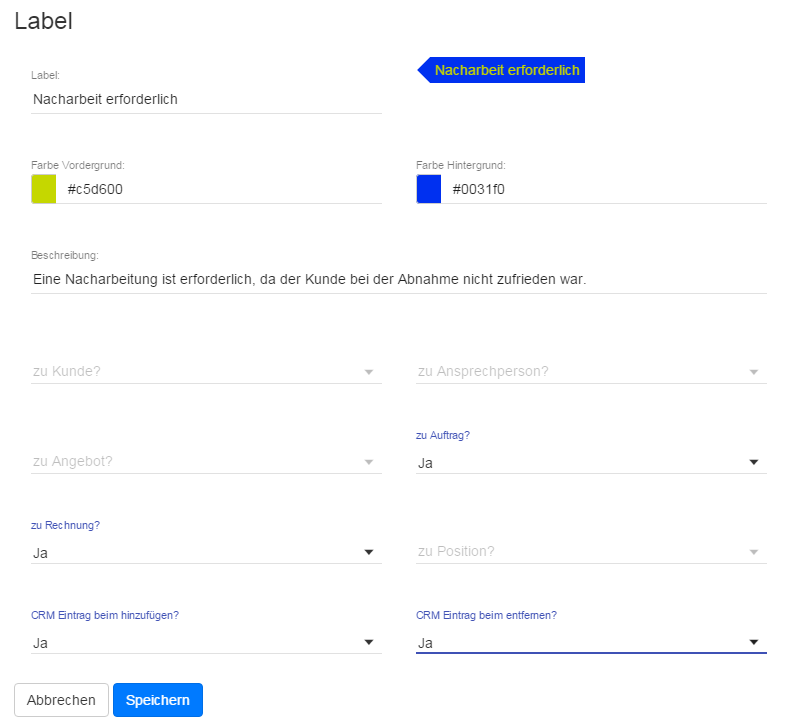Click the 'Label' page heading
The image size is (797, 720).
pyautogui.click(x=43, y=21)
